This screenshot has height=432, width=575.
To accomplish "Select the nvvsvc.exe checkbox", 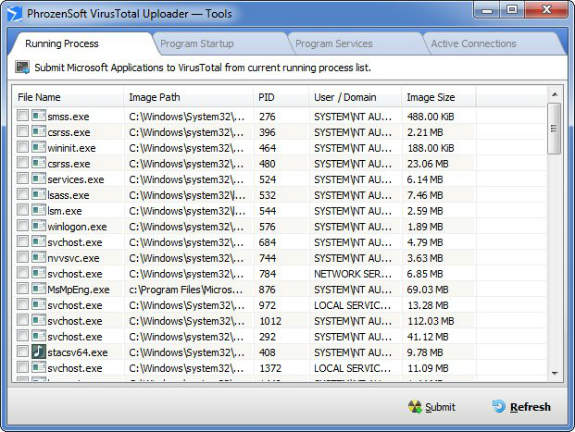I will (22, 257).
